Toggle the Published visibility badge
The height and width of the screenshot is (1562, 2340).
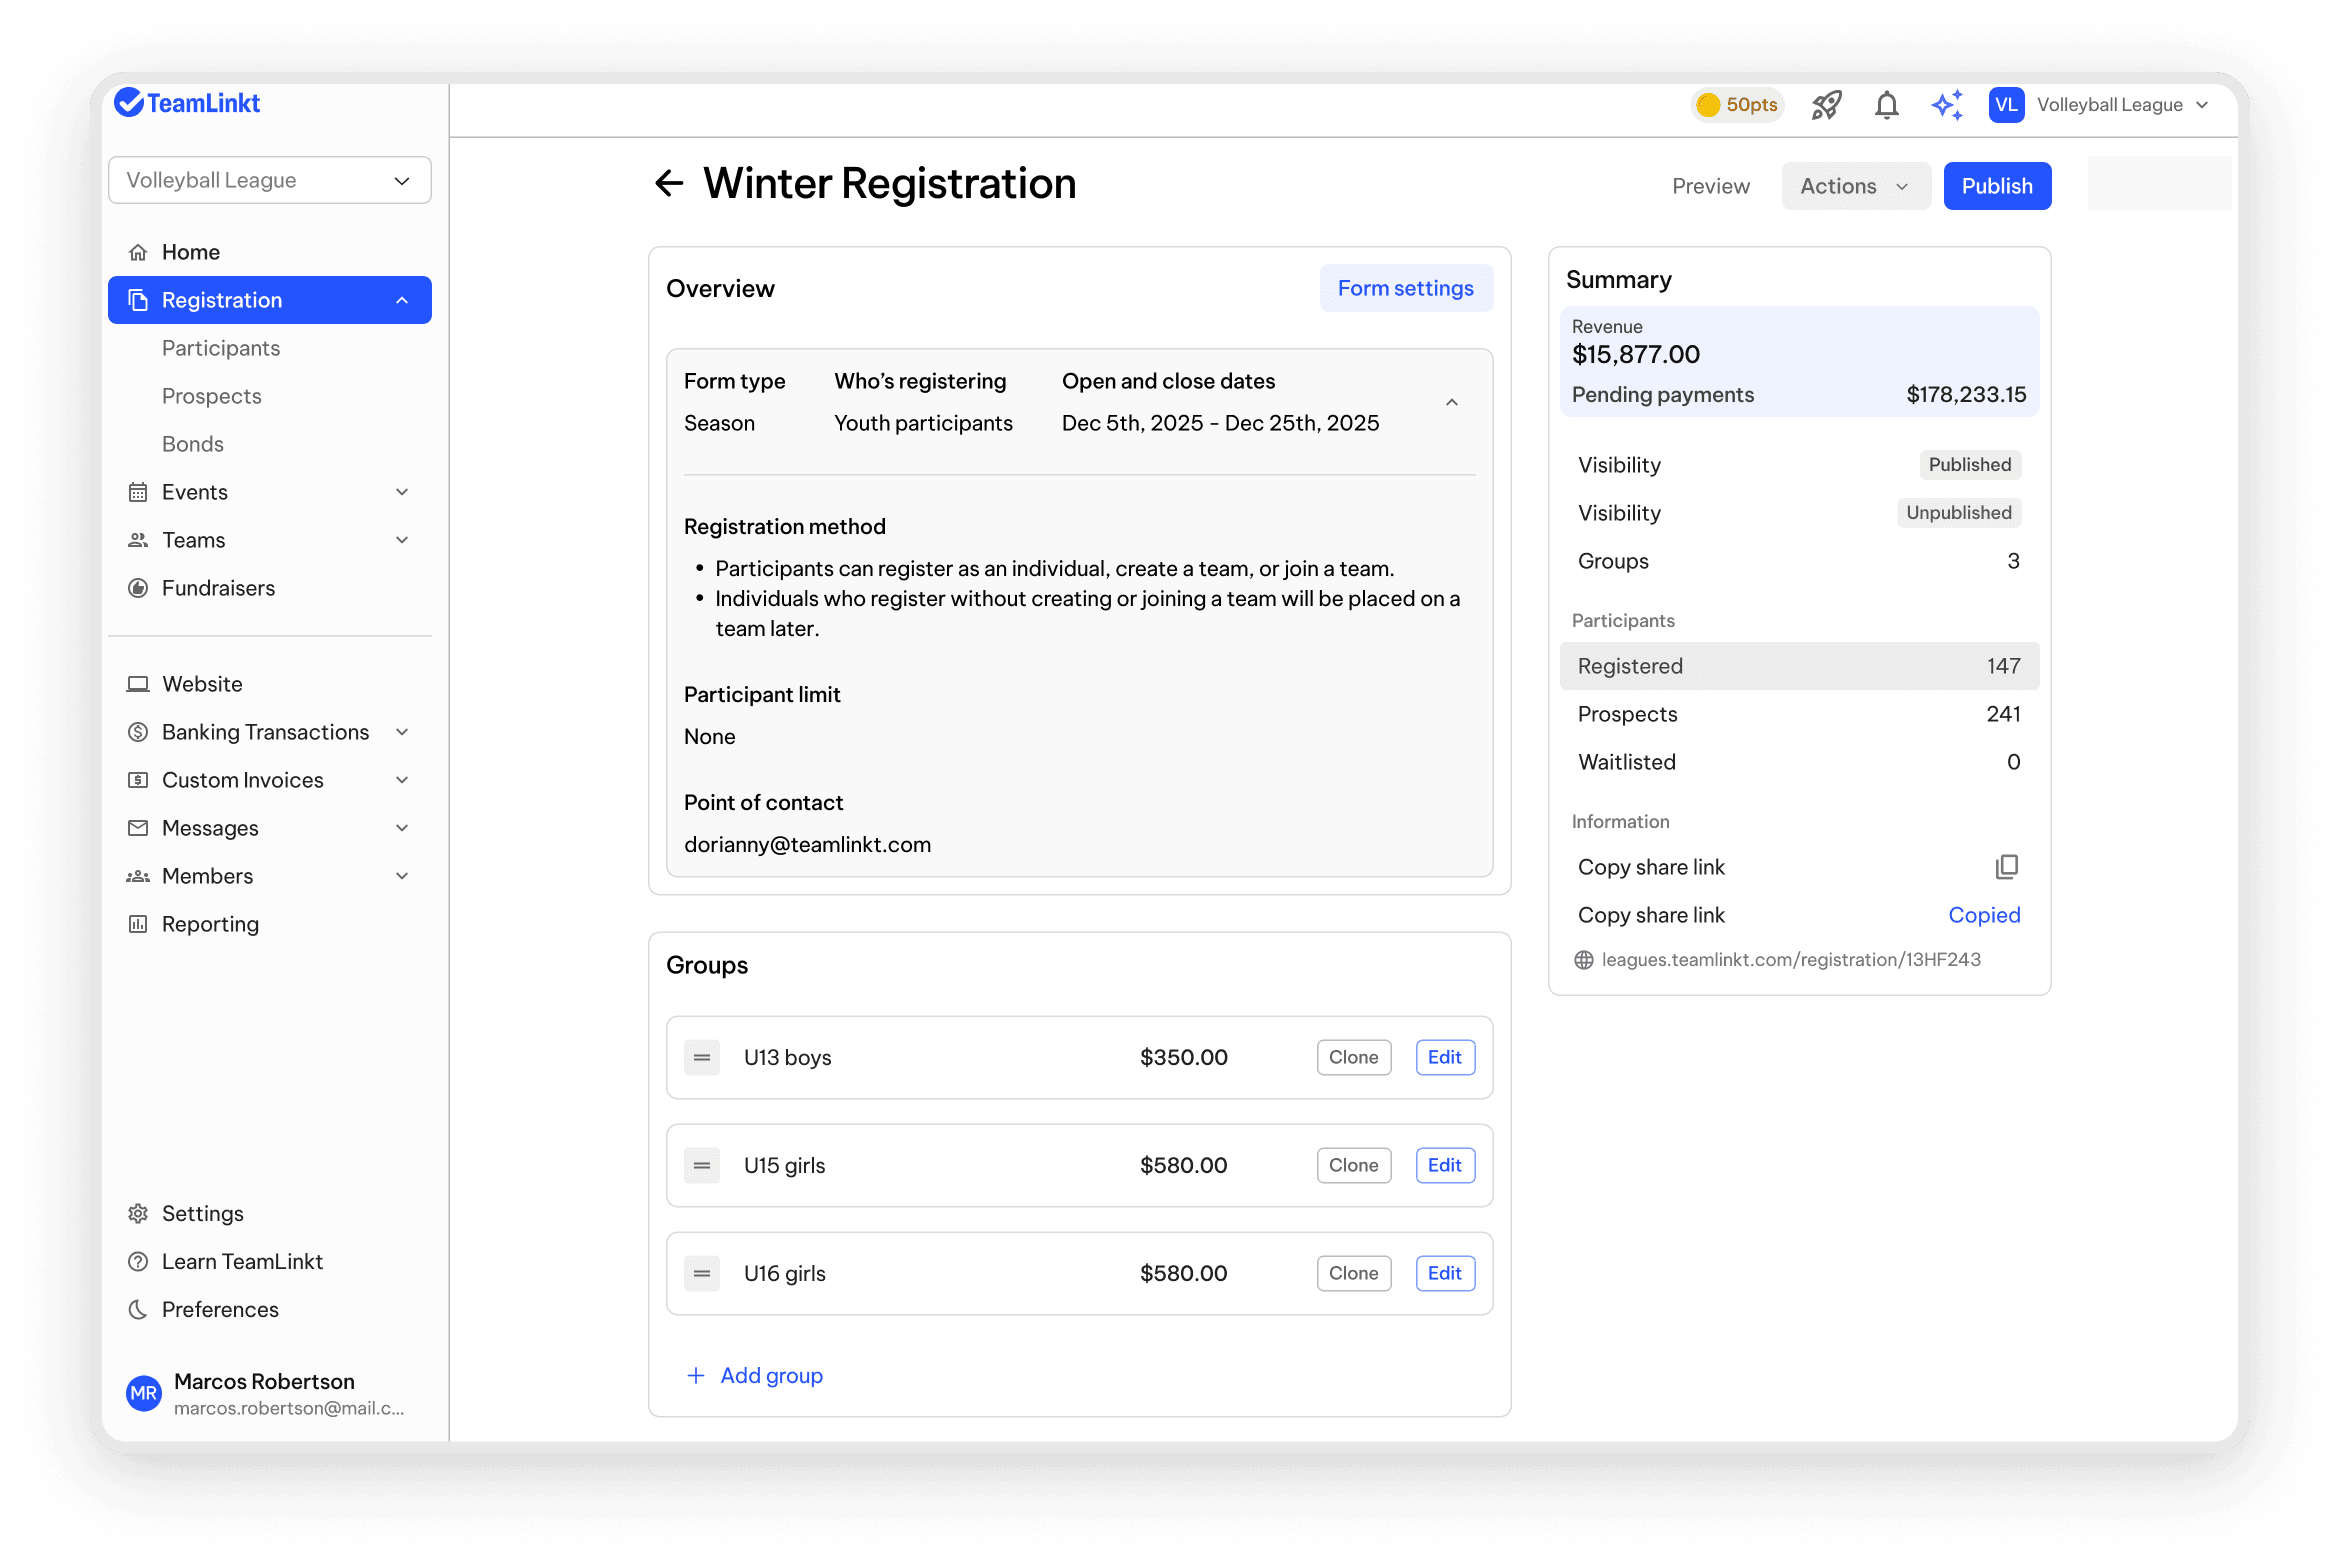pyautogui.click(x=1969, y=464)
